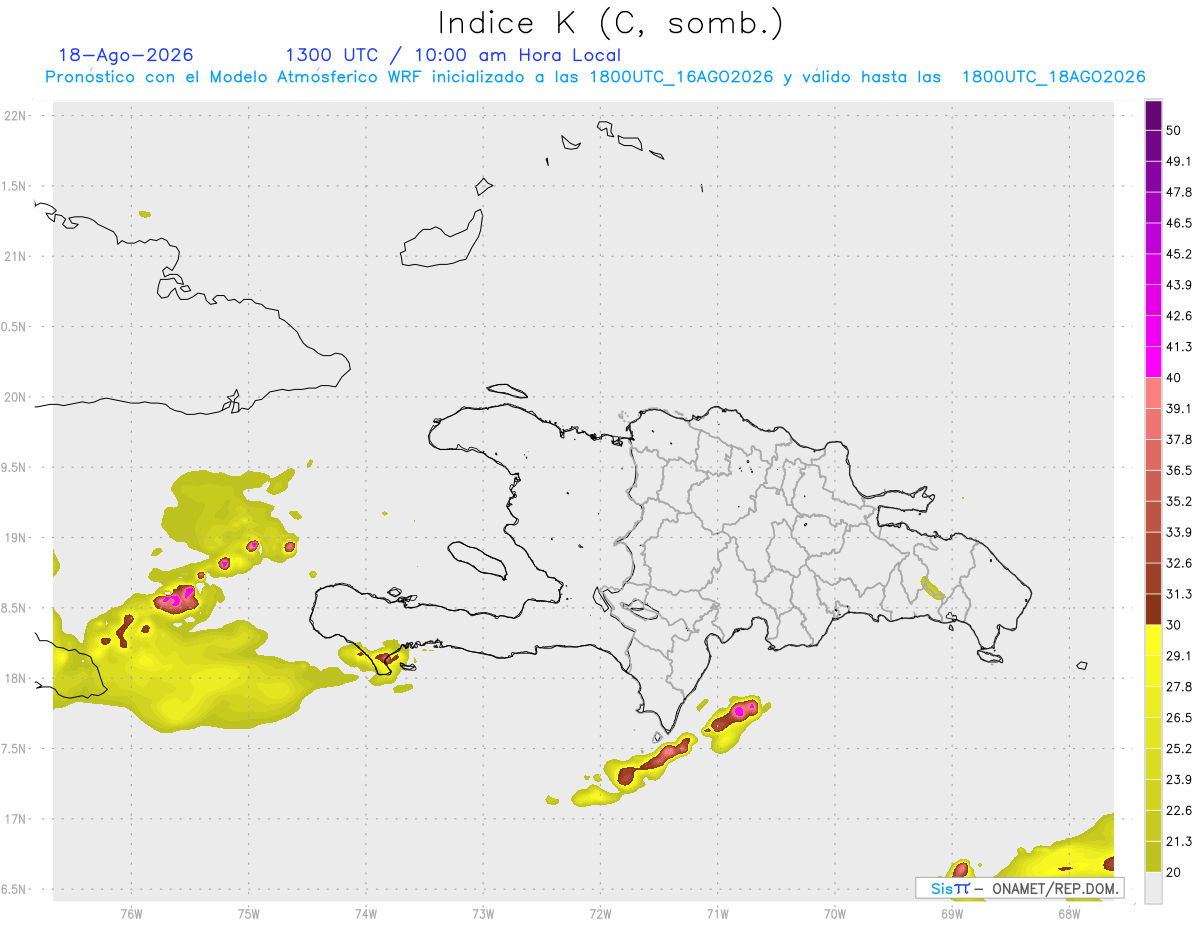Screen dimensions: 1200x927
Task: Select the date label '18-Ago-2026'
Action: 126,55
